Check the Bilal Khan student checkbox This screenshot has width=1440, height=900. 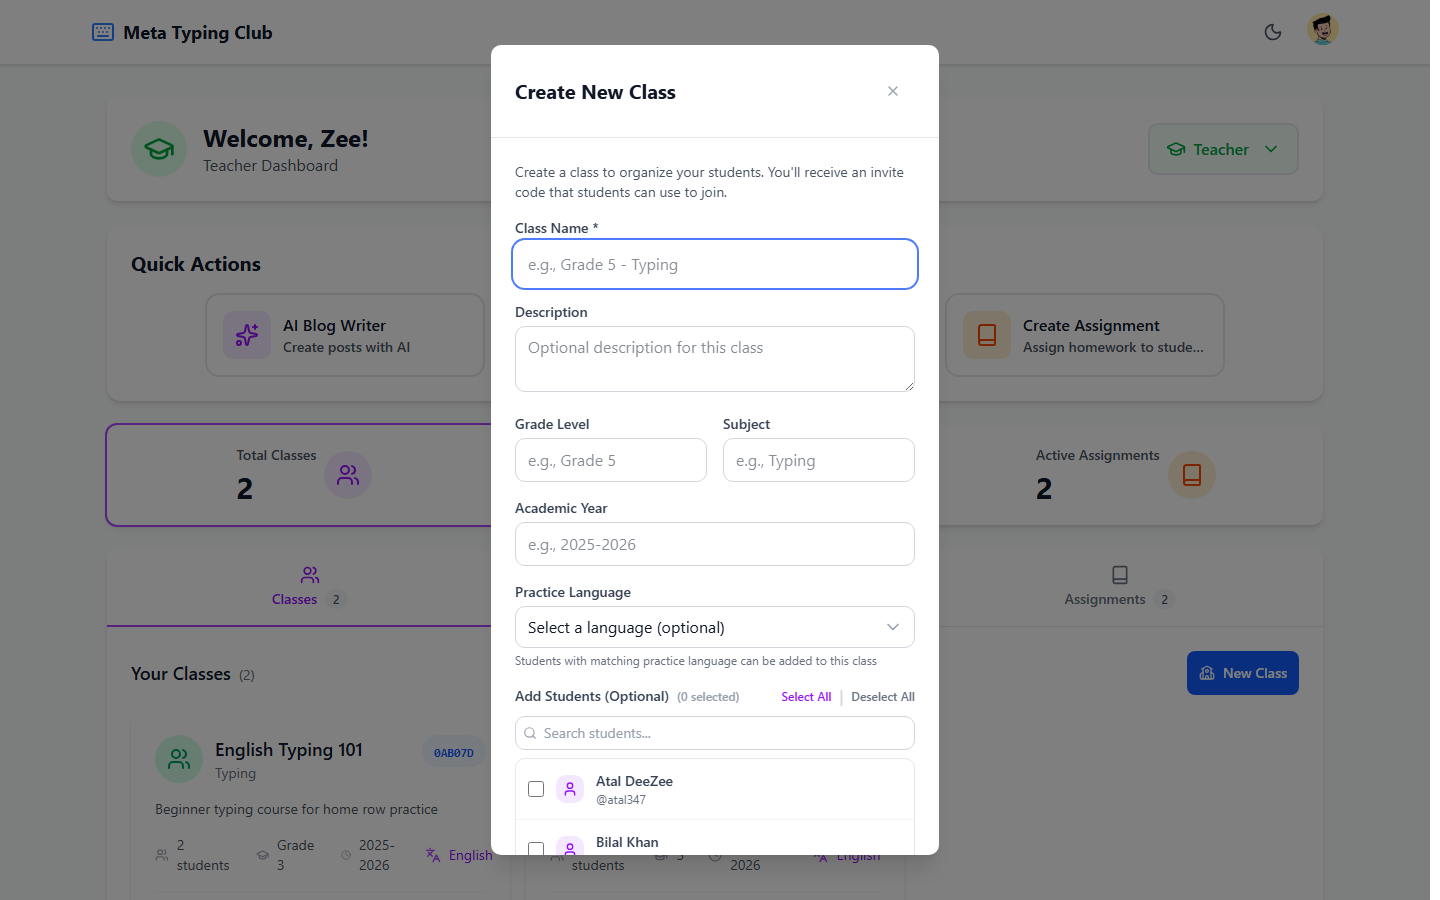[536, 849]
